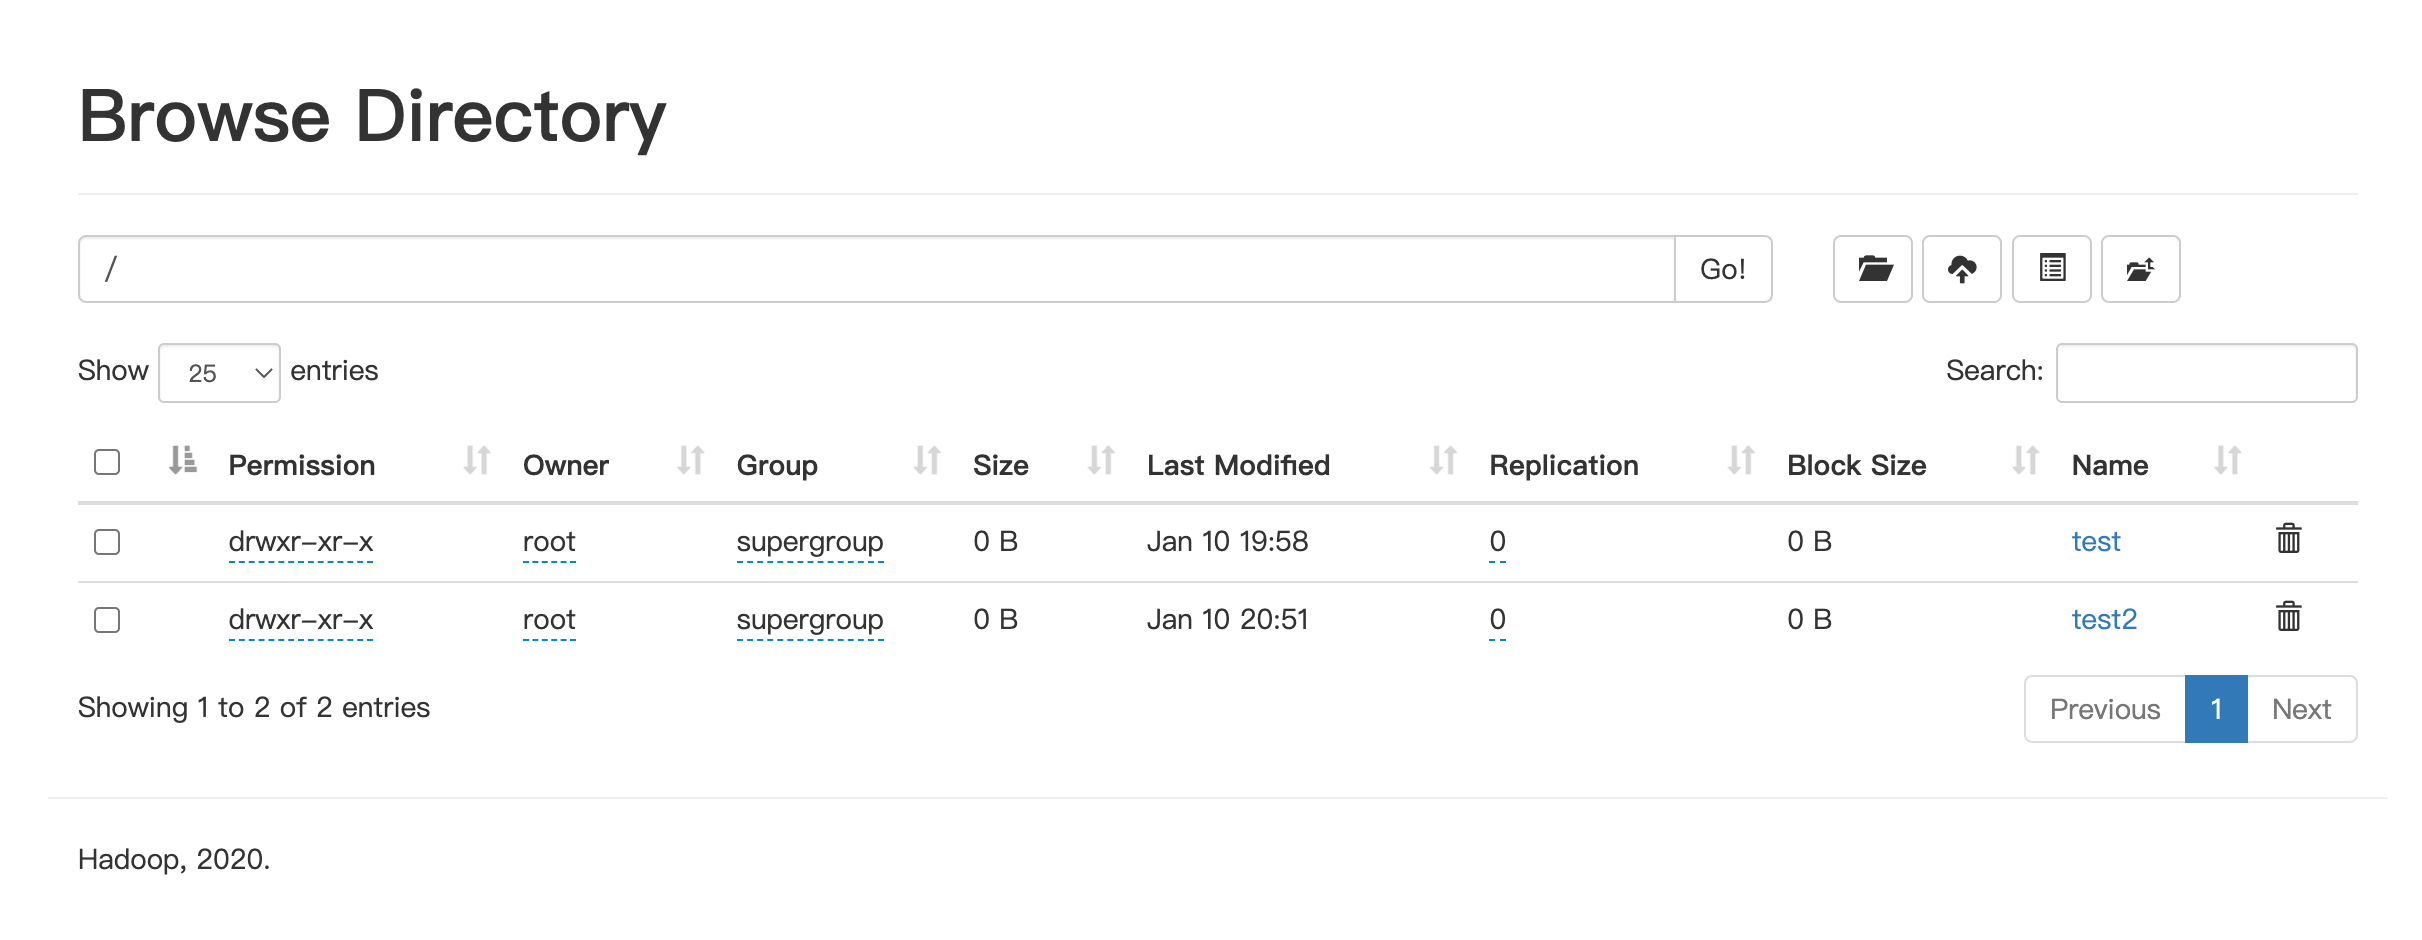Edit permission drwxr-xr-x of test row
Image resolution: width=2422 pixels, height=940 pixels.
click(x=301, y=541)
